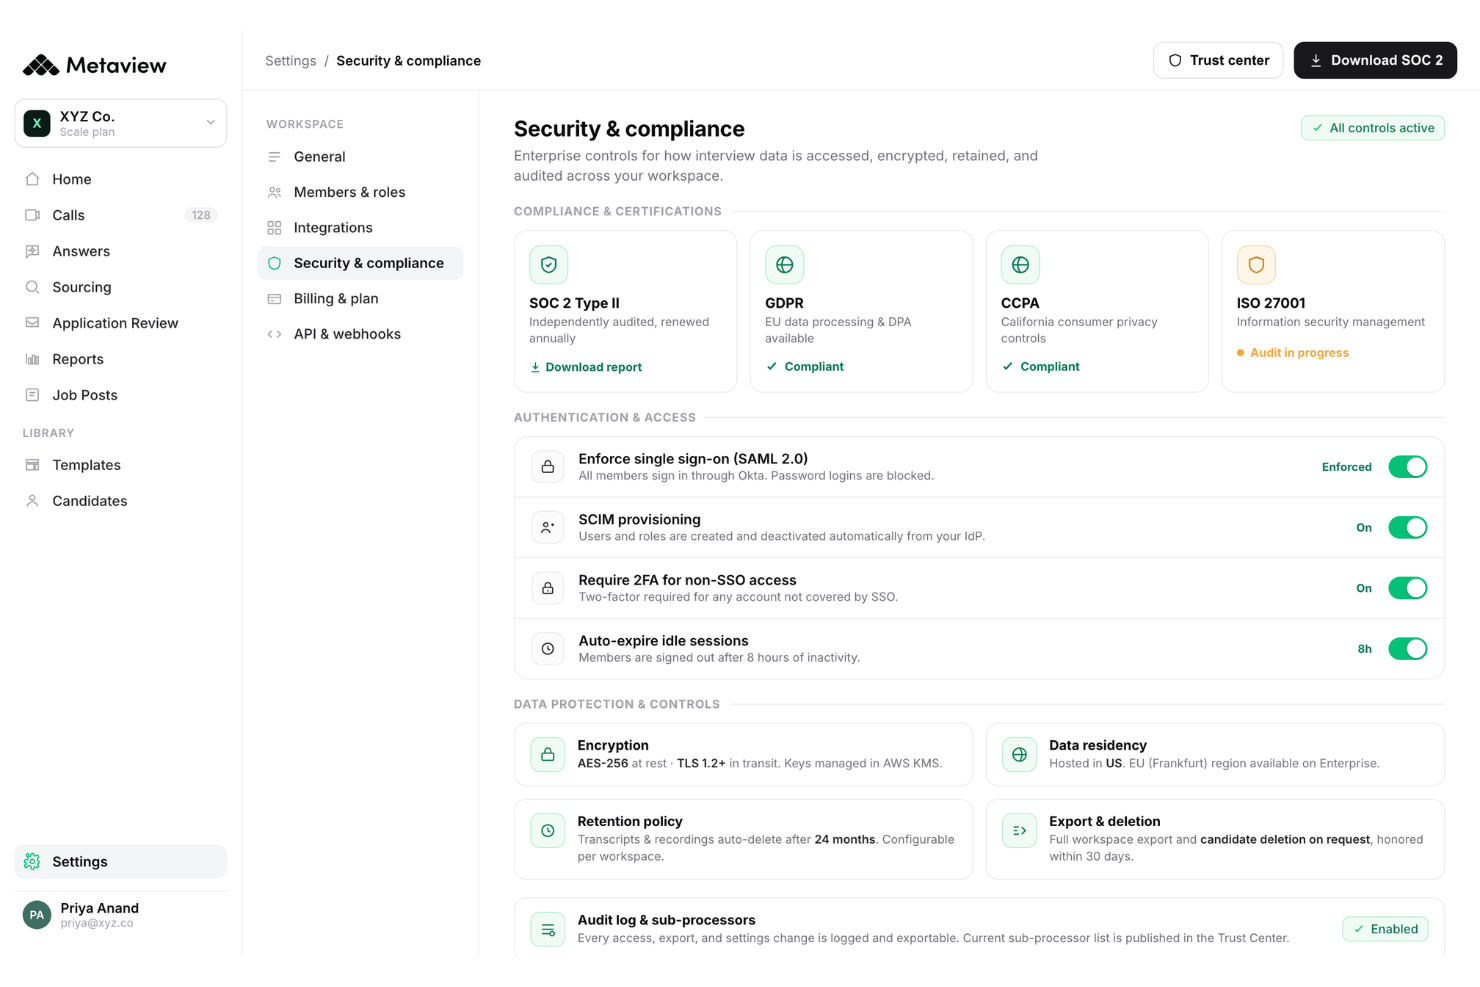Open Calls in the sidebar
The width and height of the screenshot is (1480, 987).
coord(121,215)
